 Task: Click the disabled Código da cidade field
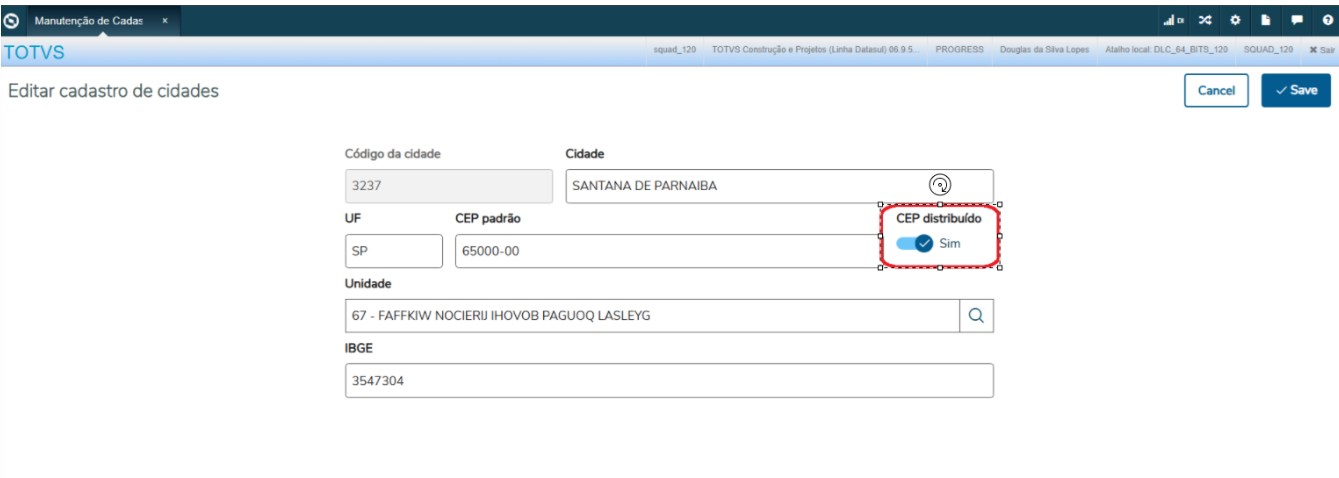coord(449,186)
